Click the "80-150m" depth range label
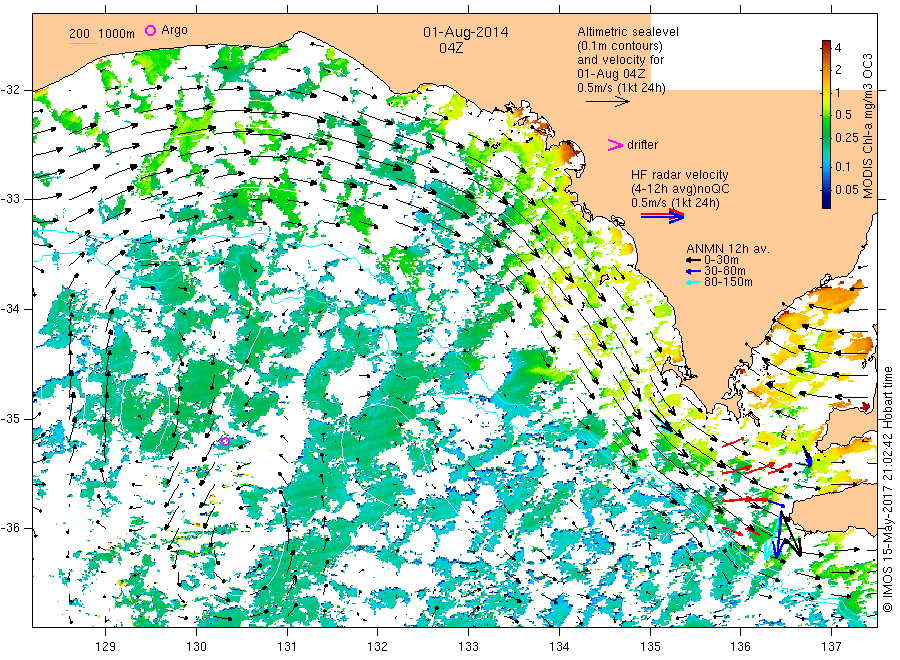The height and width of the screenshot is (660, 900). 728,282
